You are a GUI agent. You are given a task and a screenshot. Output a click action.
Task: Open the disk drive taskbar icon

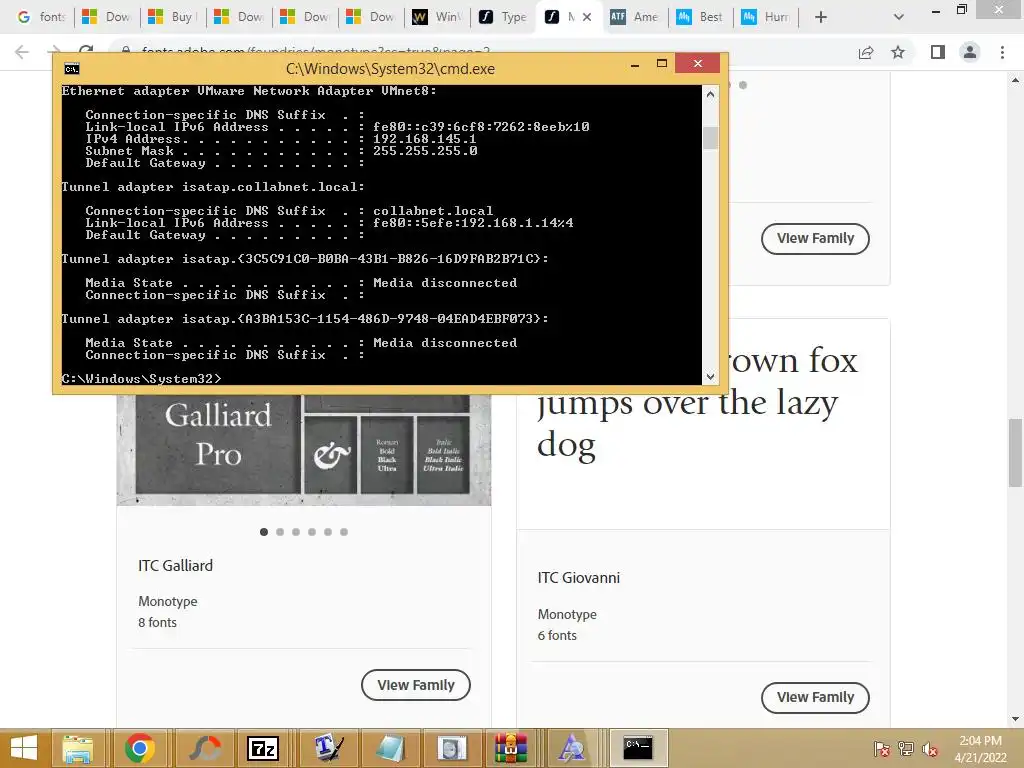coord(451,748)
